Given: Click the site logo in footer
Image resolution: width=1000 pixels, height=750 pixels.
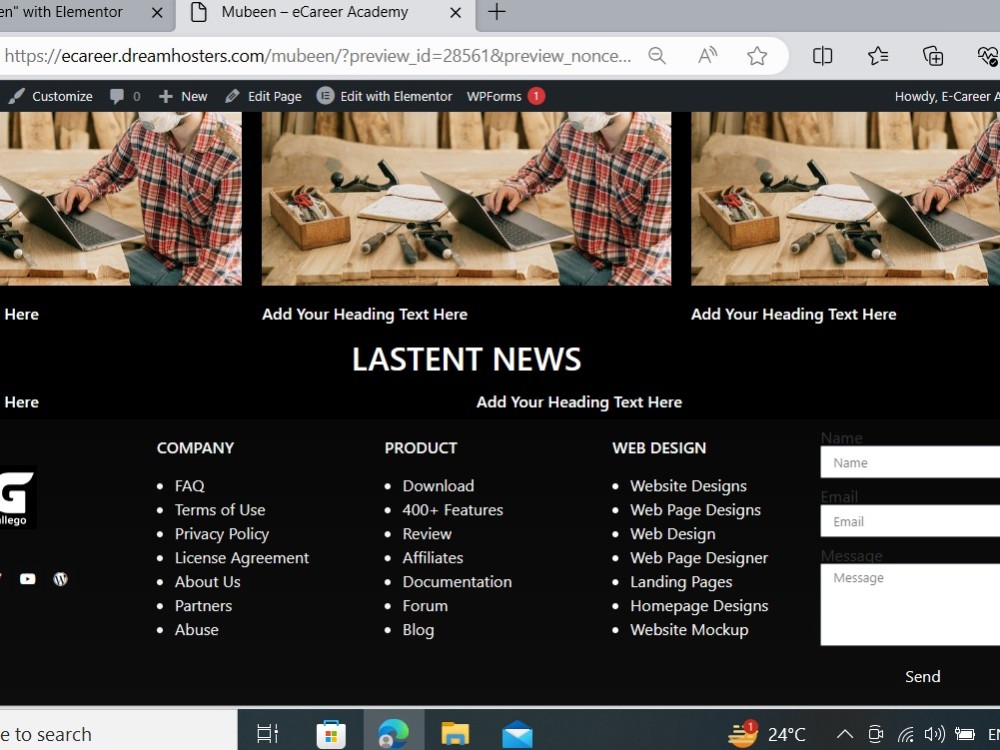Looking at the screenshot, I should tap(17, 498).
